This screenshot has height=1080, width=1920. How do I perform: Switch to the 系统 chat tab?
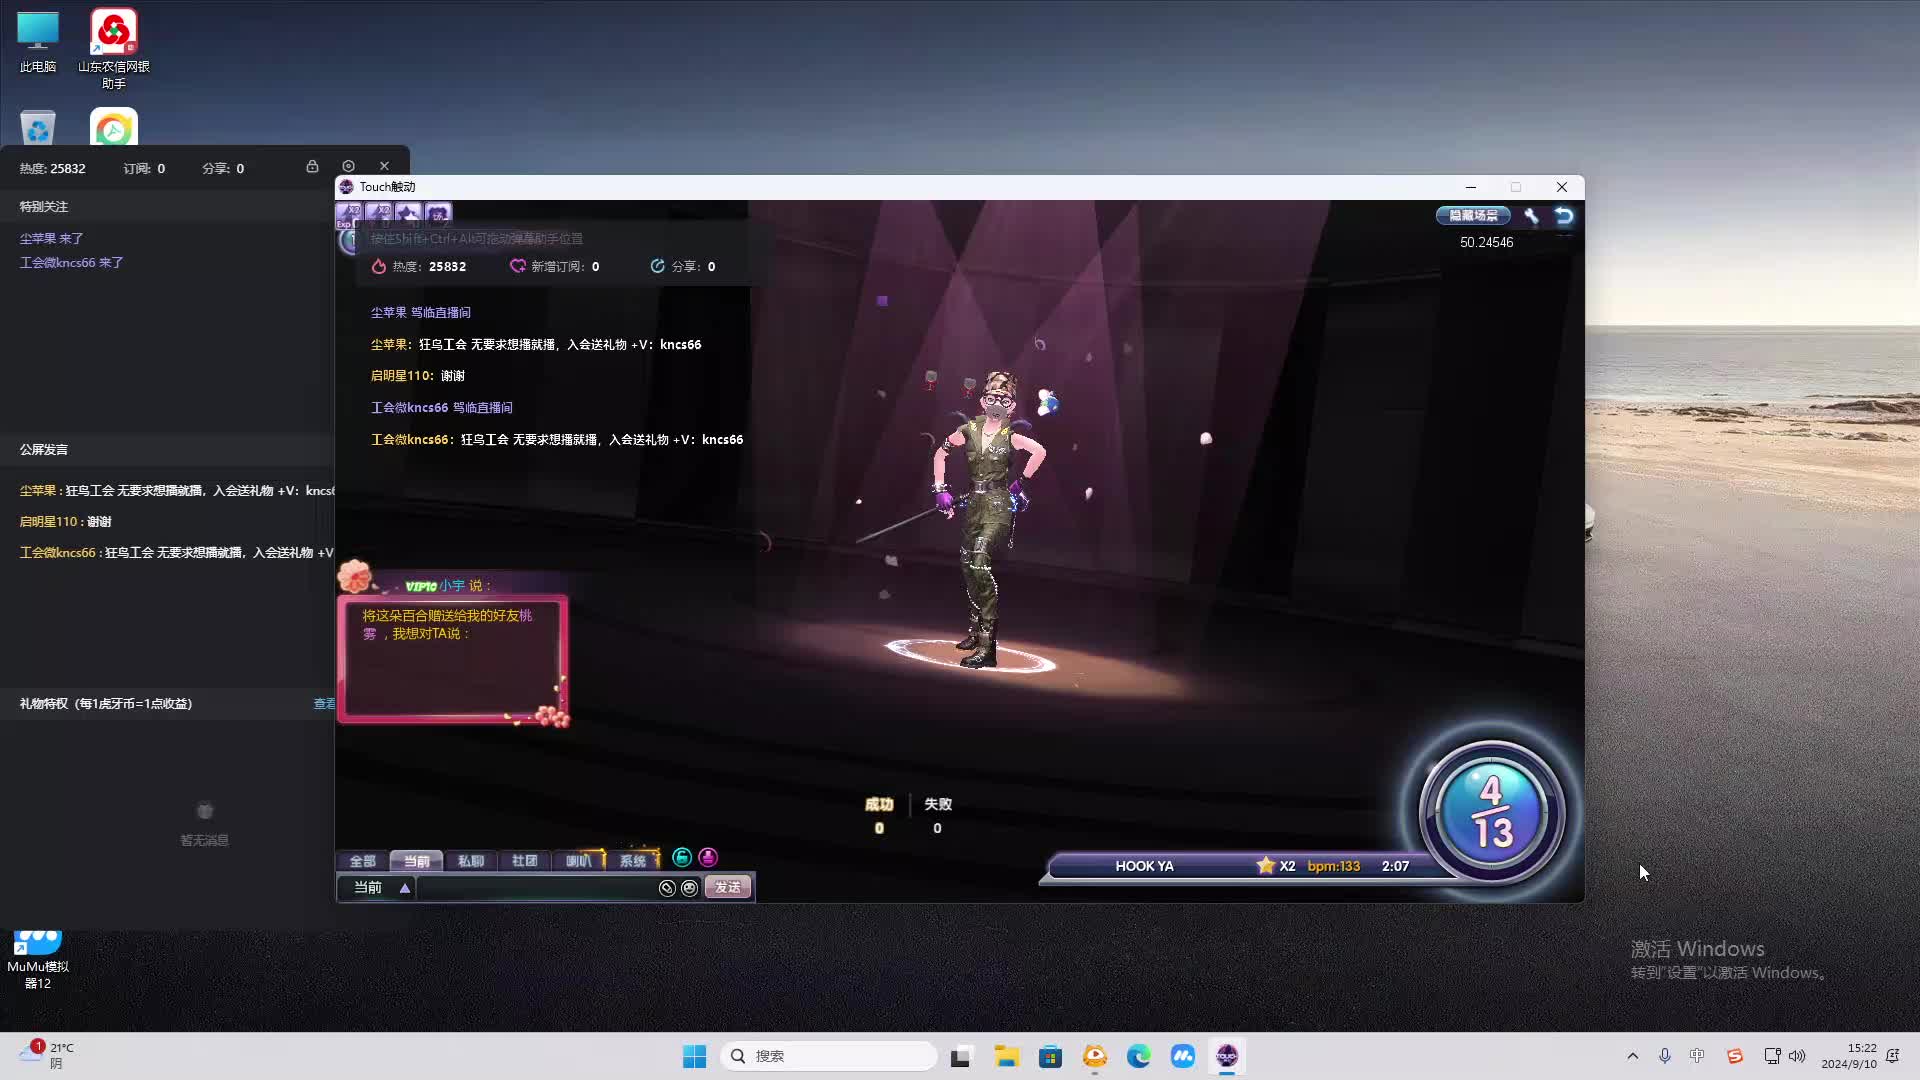tap(632, 861)
